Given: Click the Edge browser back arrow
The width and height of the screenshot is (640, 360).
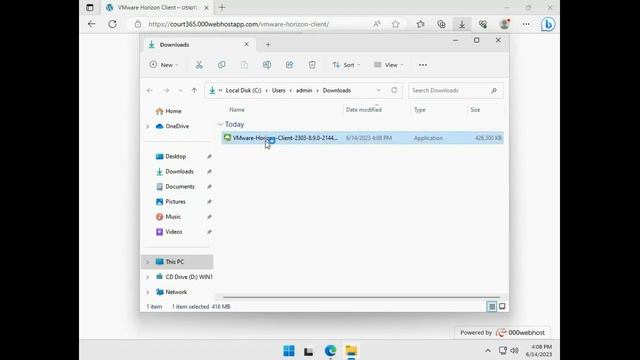Looking at the screenshot, I should click(92, 24).
